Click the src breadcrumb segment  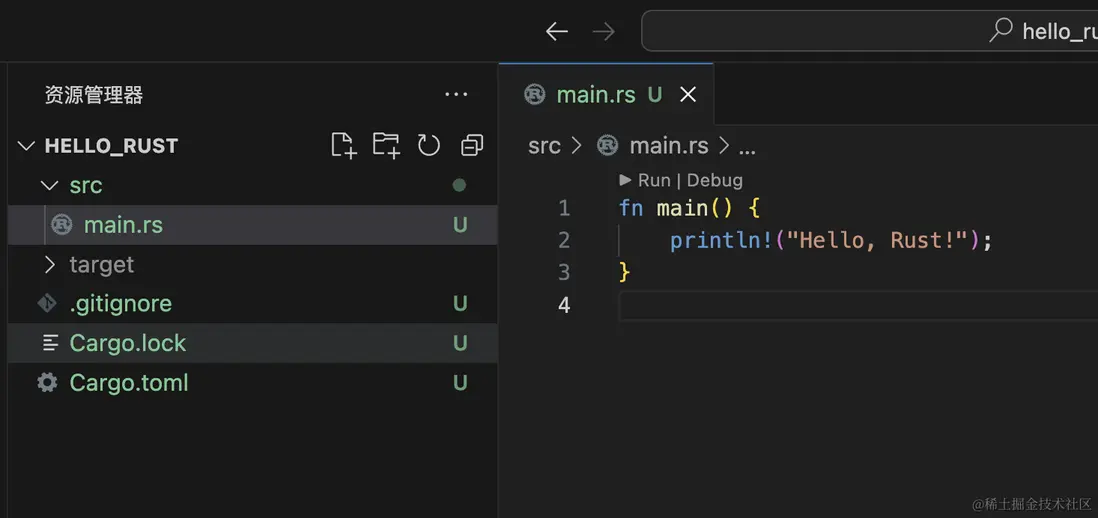[544, 146]
